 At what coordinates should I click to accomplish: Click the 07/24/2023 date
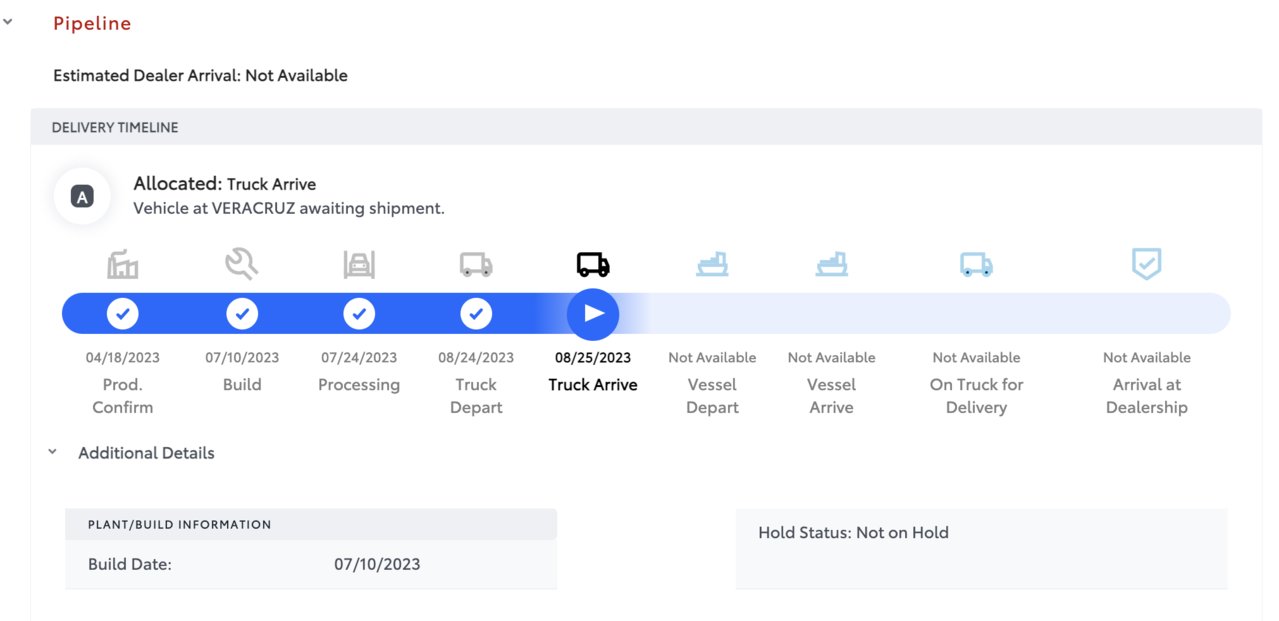click(359, 358)
